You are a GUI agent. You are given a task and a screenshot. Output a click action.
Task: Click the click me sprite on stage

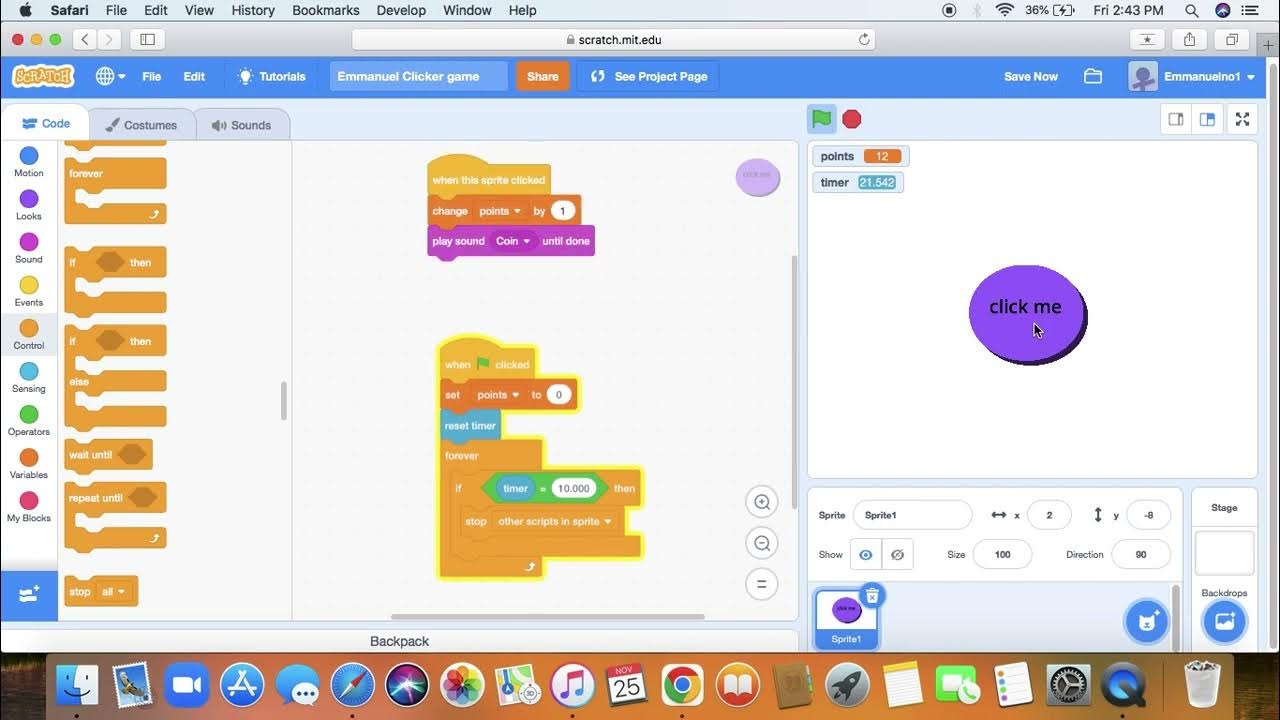pyautogui.click(x=1027, y=314)
